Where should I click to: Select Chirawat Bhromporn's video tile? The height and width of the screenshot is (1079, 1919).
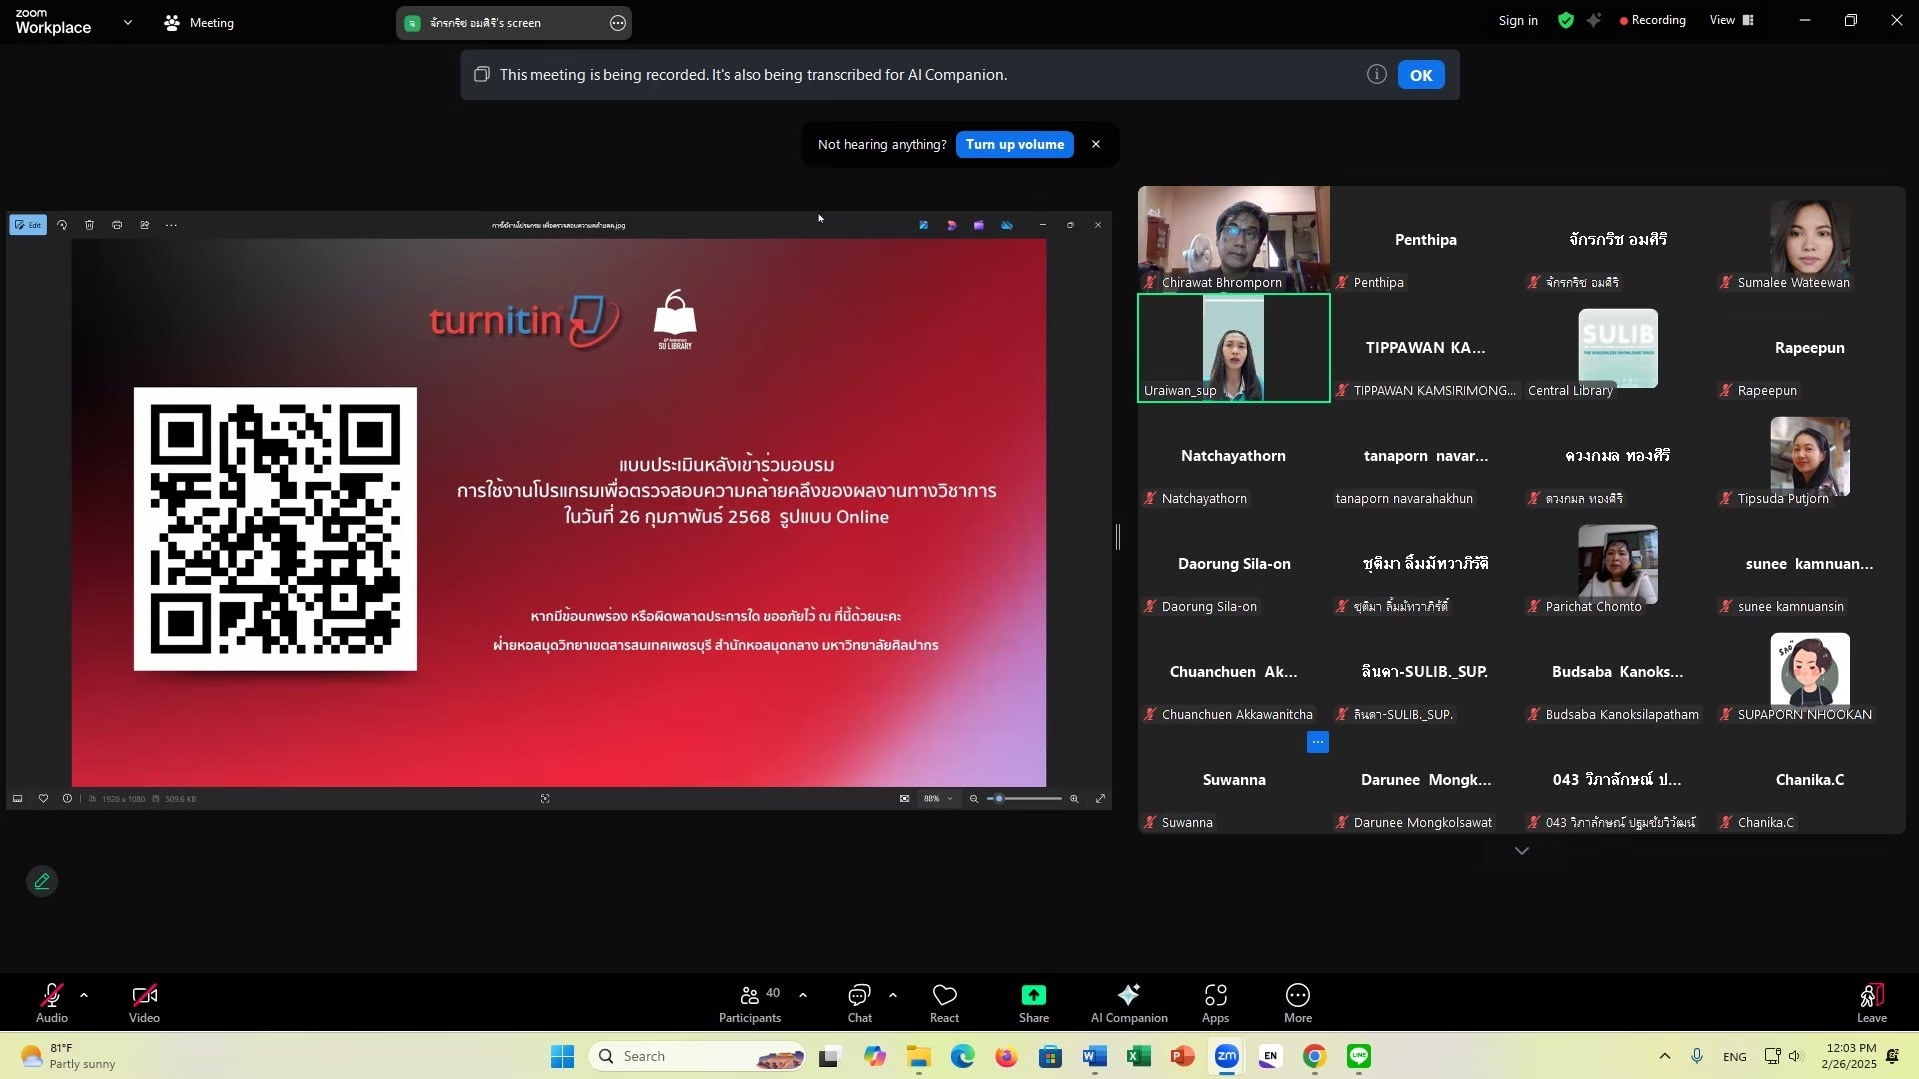[1234, 239]
